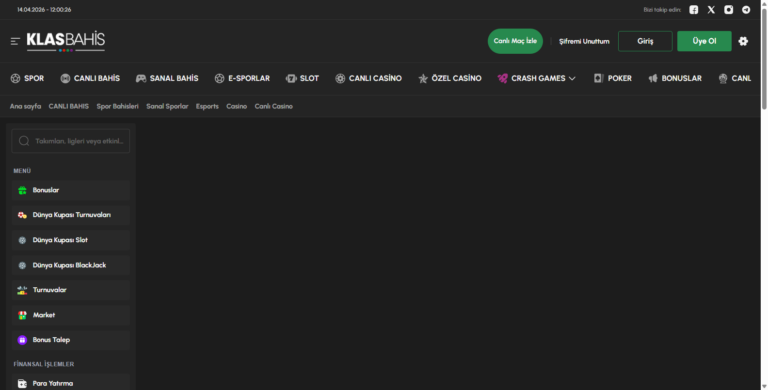The width and height of the screenshot is (768, 390).
Task: Select Dünya Kupası BlackJack label in sidebar
Action: point(69,265)
